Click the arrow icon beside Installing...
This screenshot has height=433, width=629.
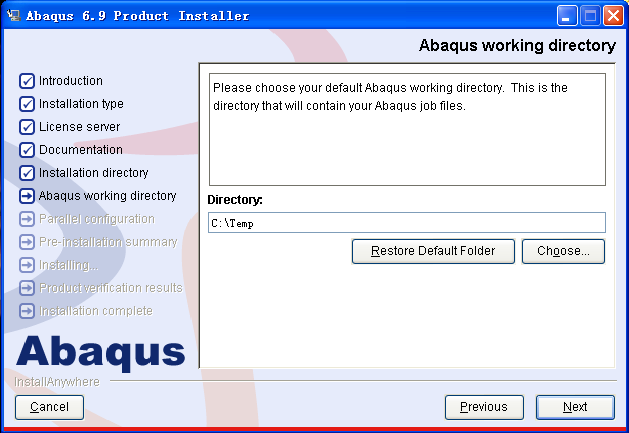tap(27, 265)
